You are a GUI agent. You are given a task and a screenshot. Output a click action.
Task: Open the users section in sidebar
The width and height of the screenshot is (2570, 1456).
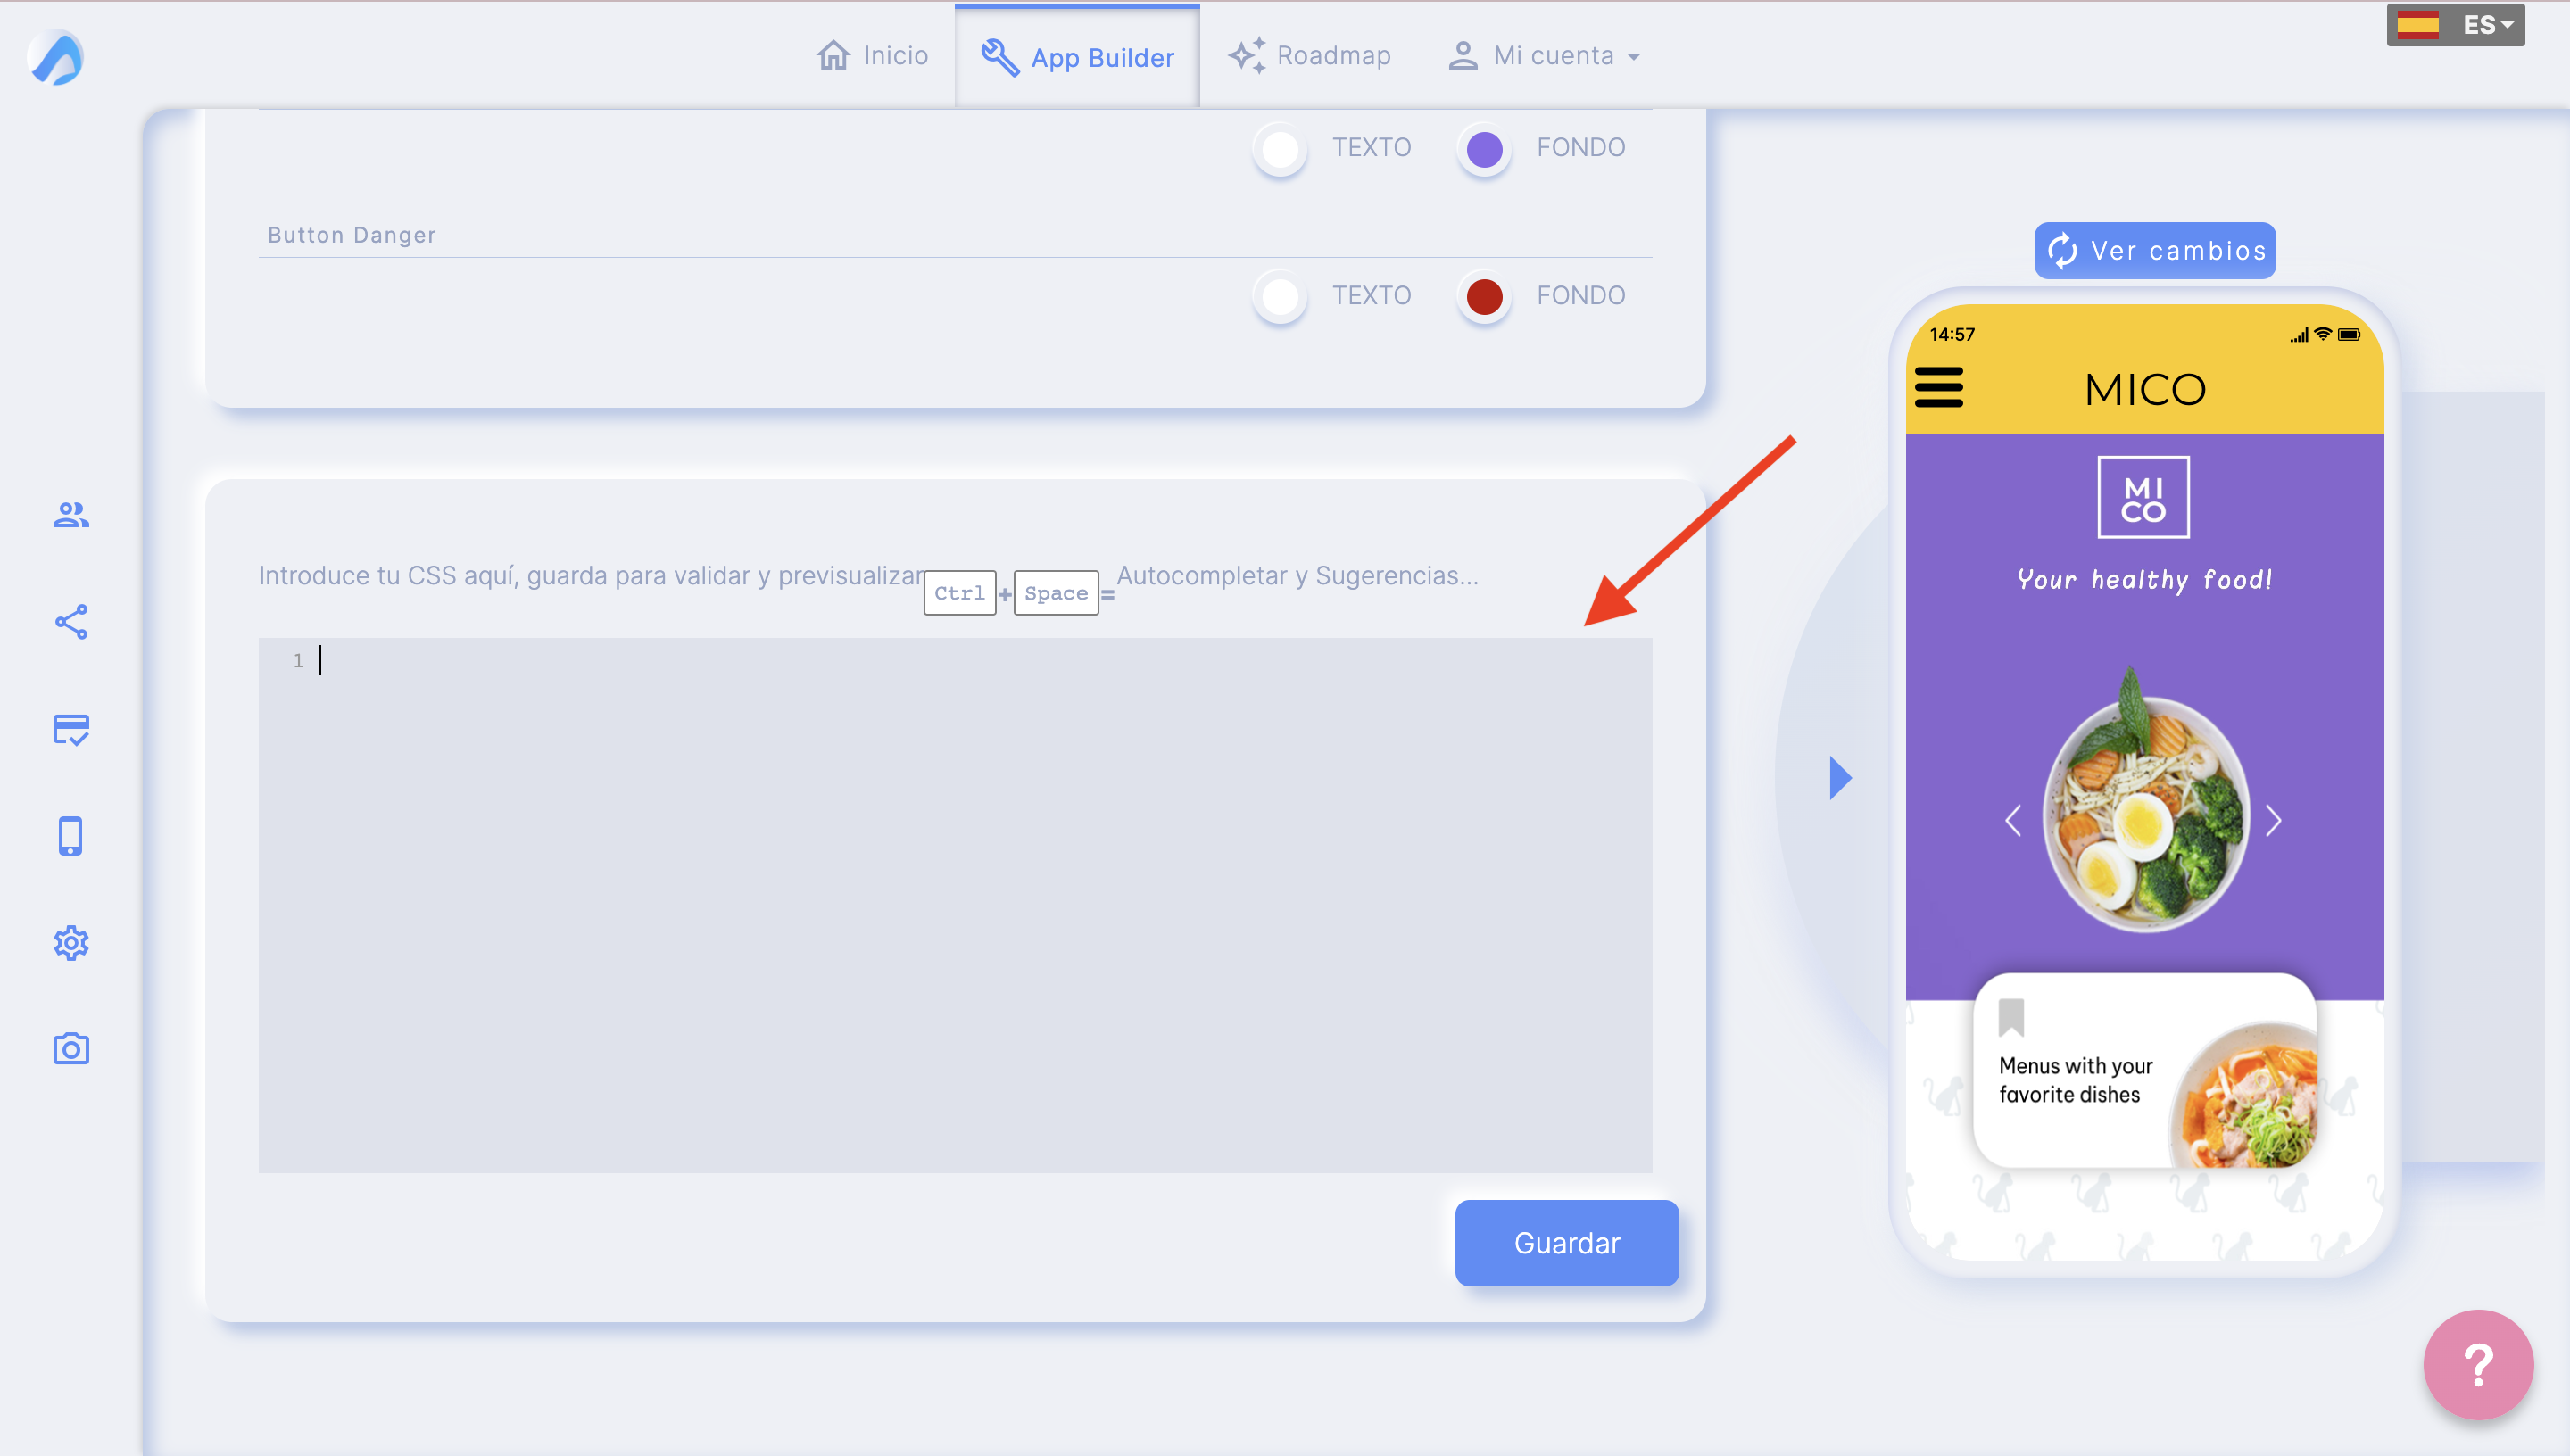[x=71, y=515]
